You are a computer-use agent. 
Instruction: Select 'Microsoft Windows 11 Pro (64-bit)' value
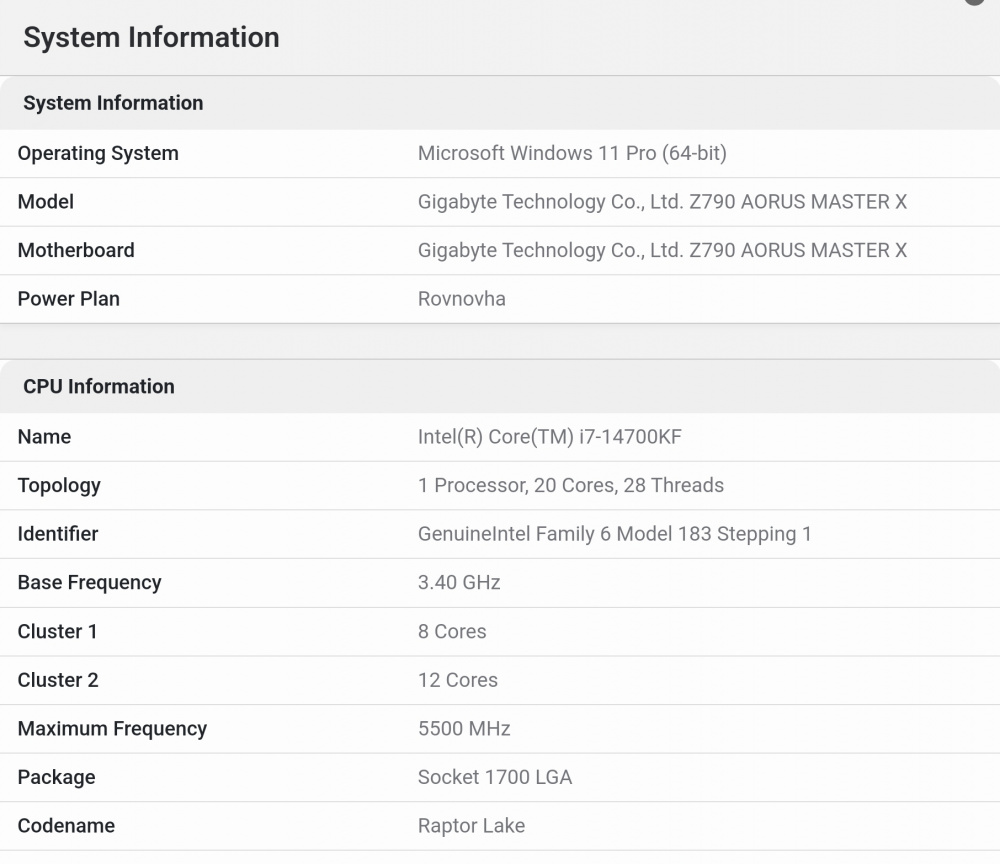(x=572, y=153)
